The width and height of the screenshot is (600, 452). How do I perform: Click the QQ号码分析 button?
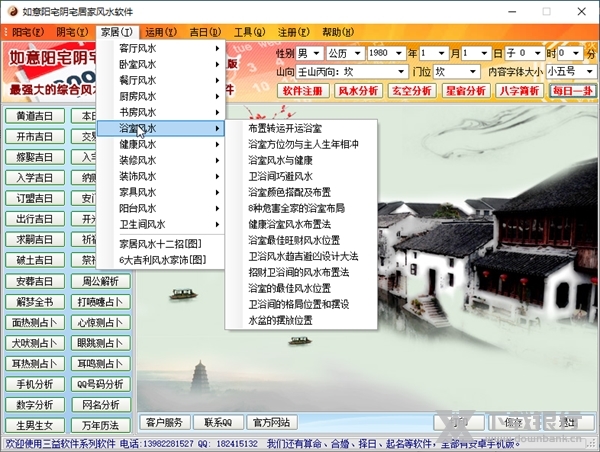[101, 384]
